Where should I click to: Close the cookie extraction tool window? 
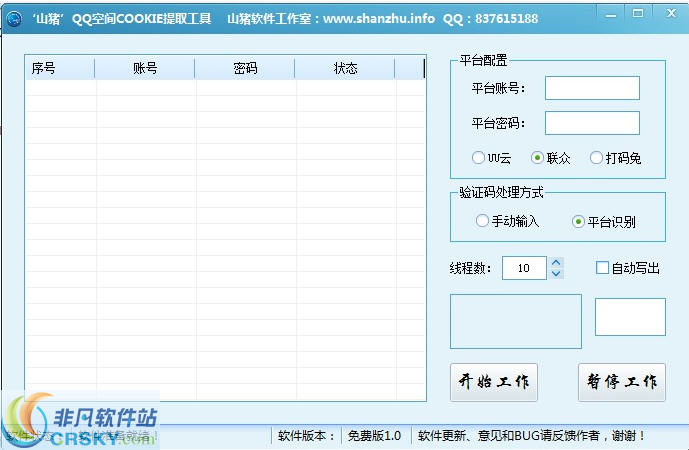click(671, 13)
